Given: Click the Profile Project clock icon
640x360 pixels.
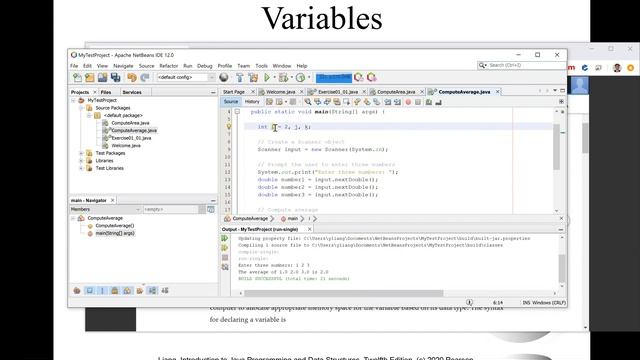Looking at the screenshot, I should (300, 77).
